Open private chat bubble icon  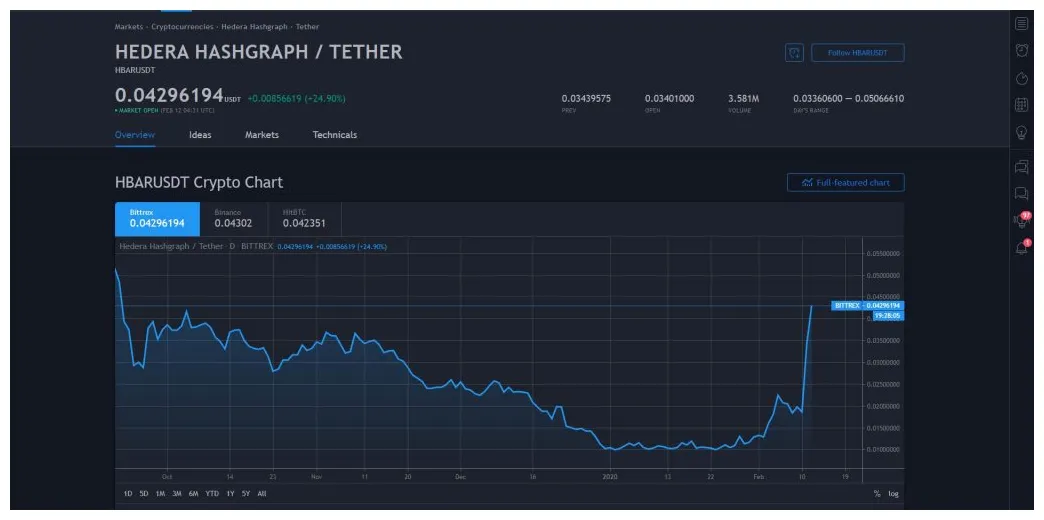tap(1021, 193)
